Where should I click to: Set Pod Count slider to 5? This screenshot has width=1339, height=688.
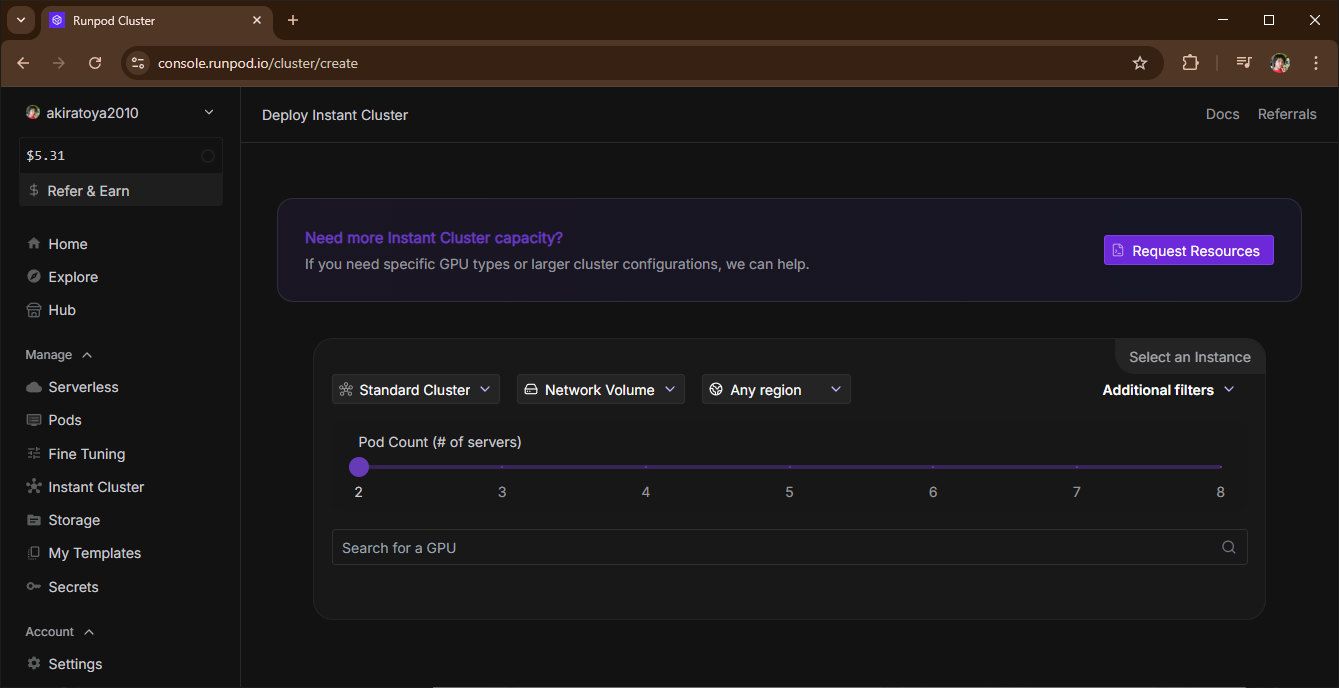[x=790, y=467]
